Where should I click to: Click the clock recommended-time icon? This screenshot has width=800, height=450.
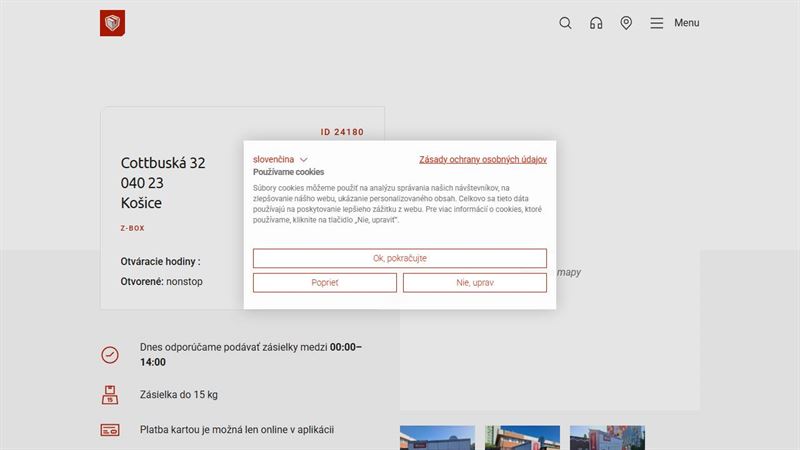[x=110, y=355]
